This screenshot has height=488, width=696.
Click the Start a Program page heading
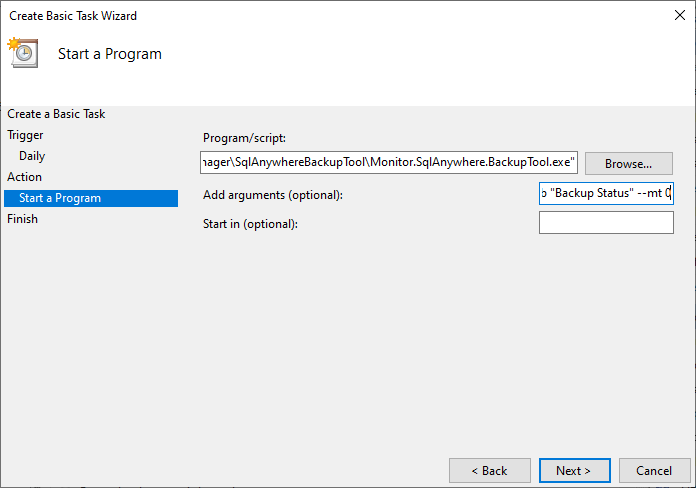pyautogui.click(x=109, y=54)
